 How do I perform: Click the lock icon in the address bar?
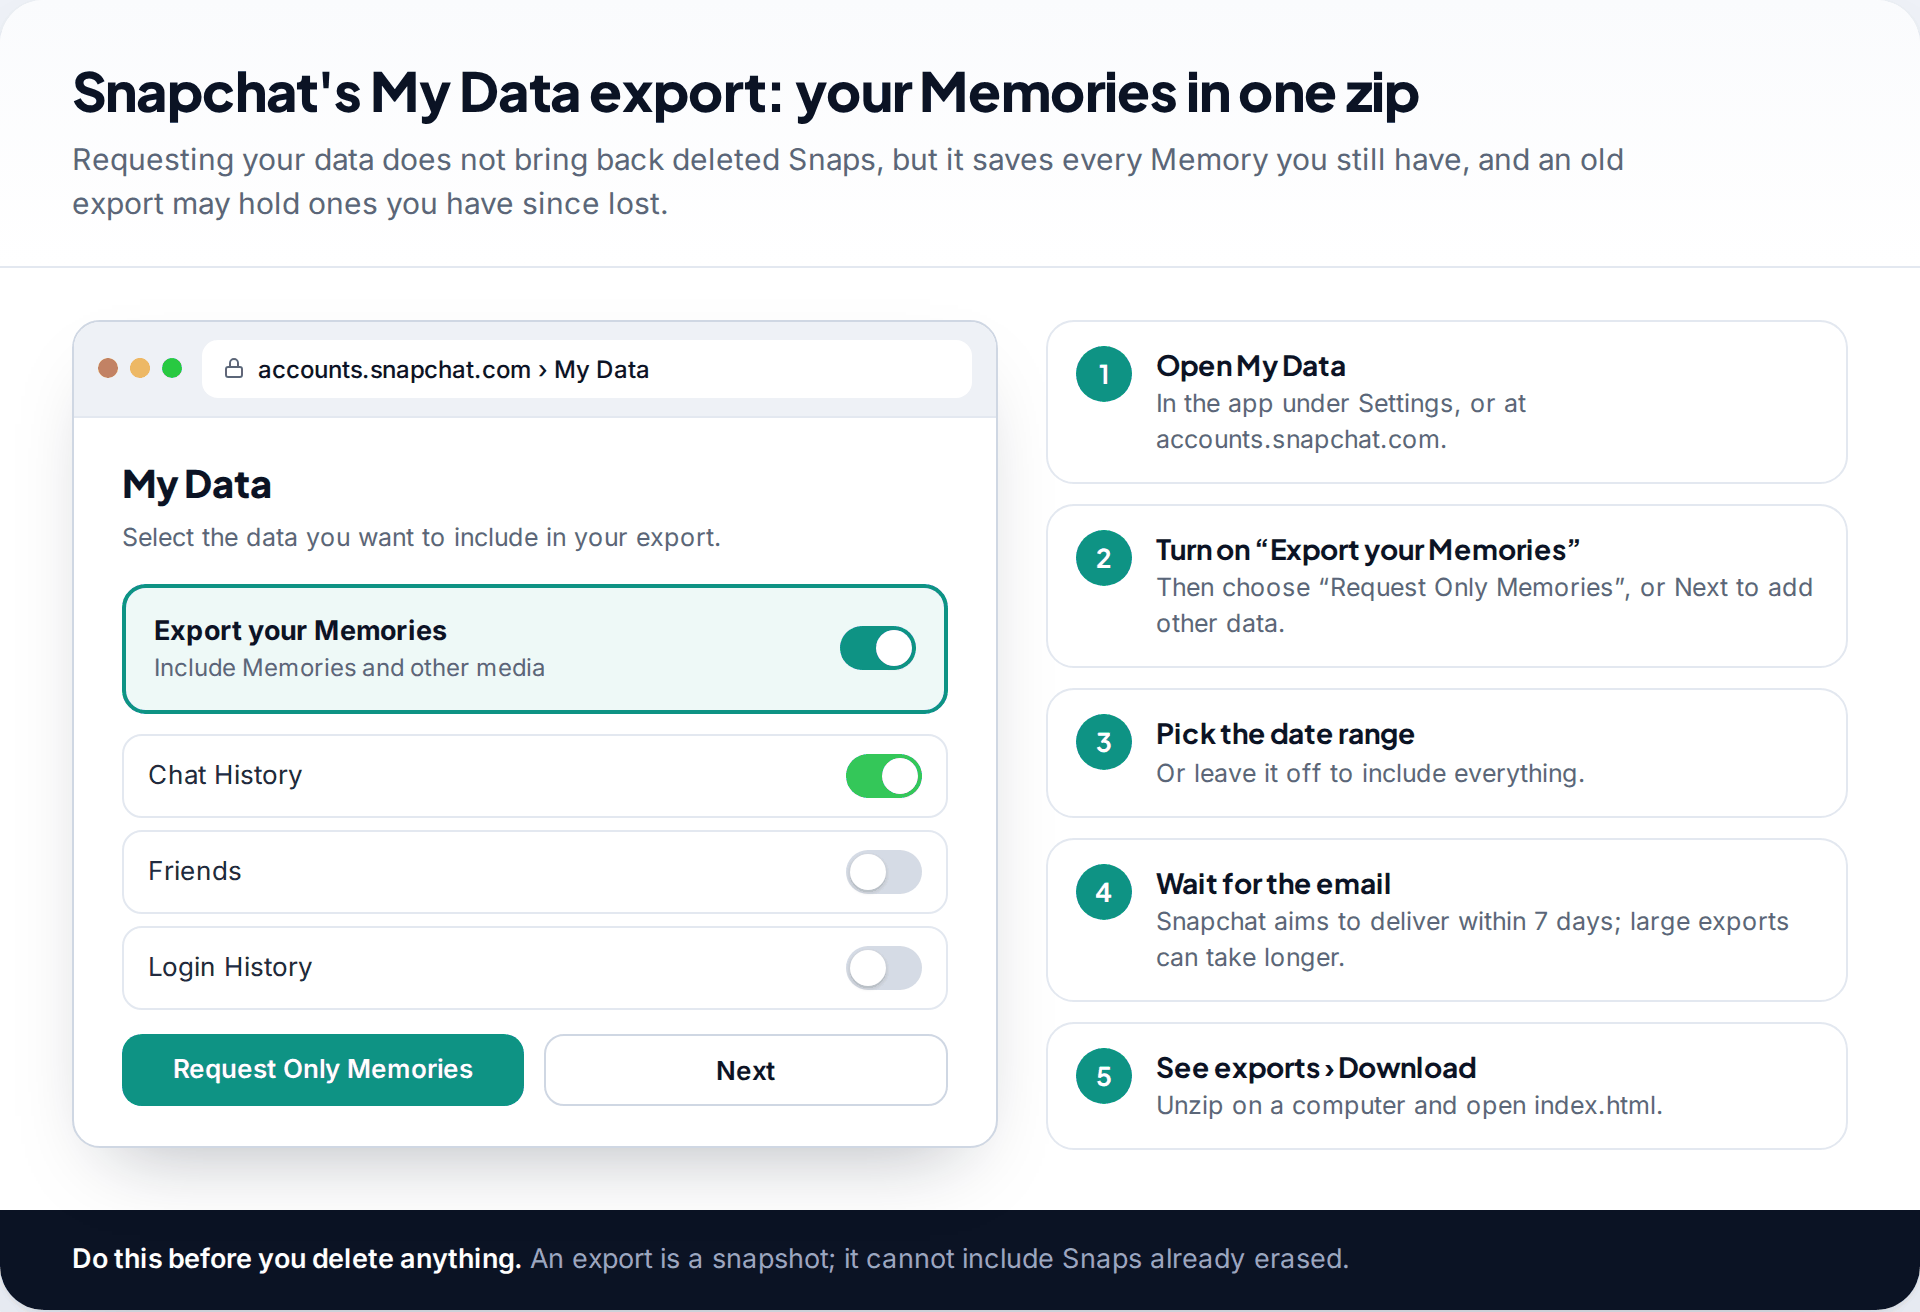pos(234,369)
